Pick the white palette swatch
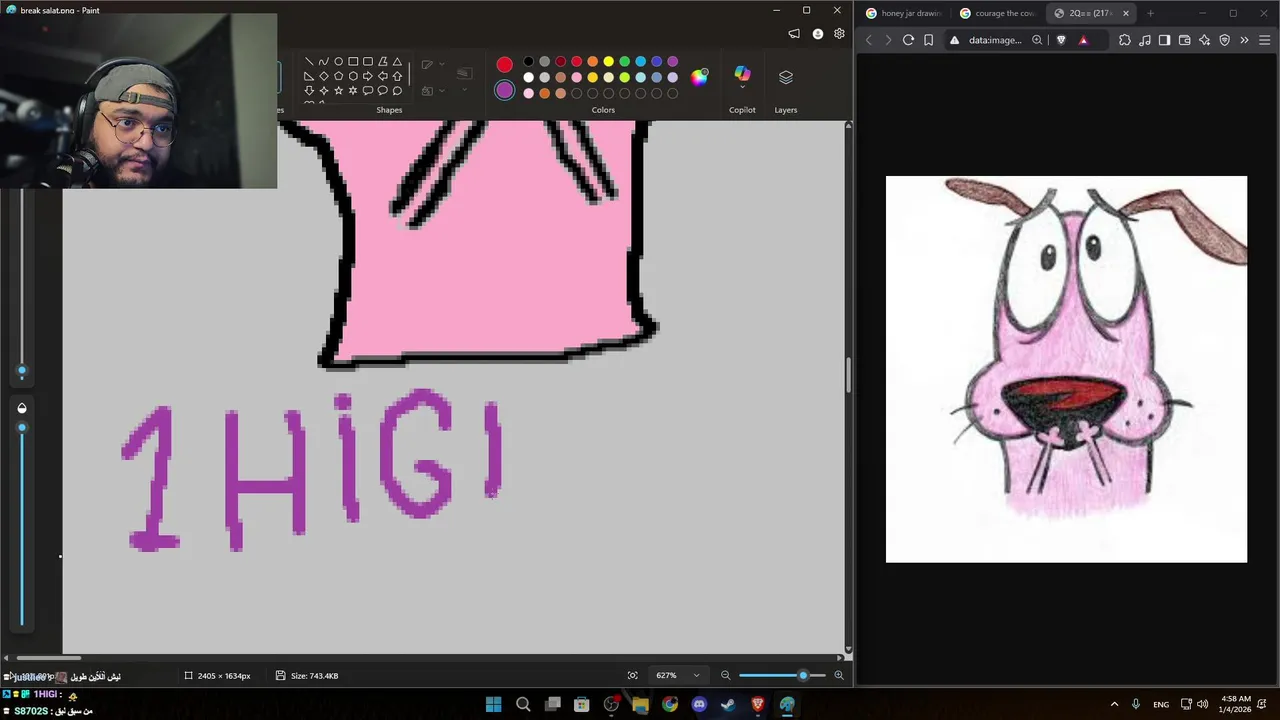This screenshot has height=720, width=1280. click(x=528, y=77)
